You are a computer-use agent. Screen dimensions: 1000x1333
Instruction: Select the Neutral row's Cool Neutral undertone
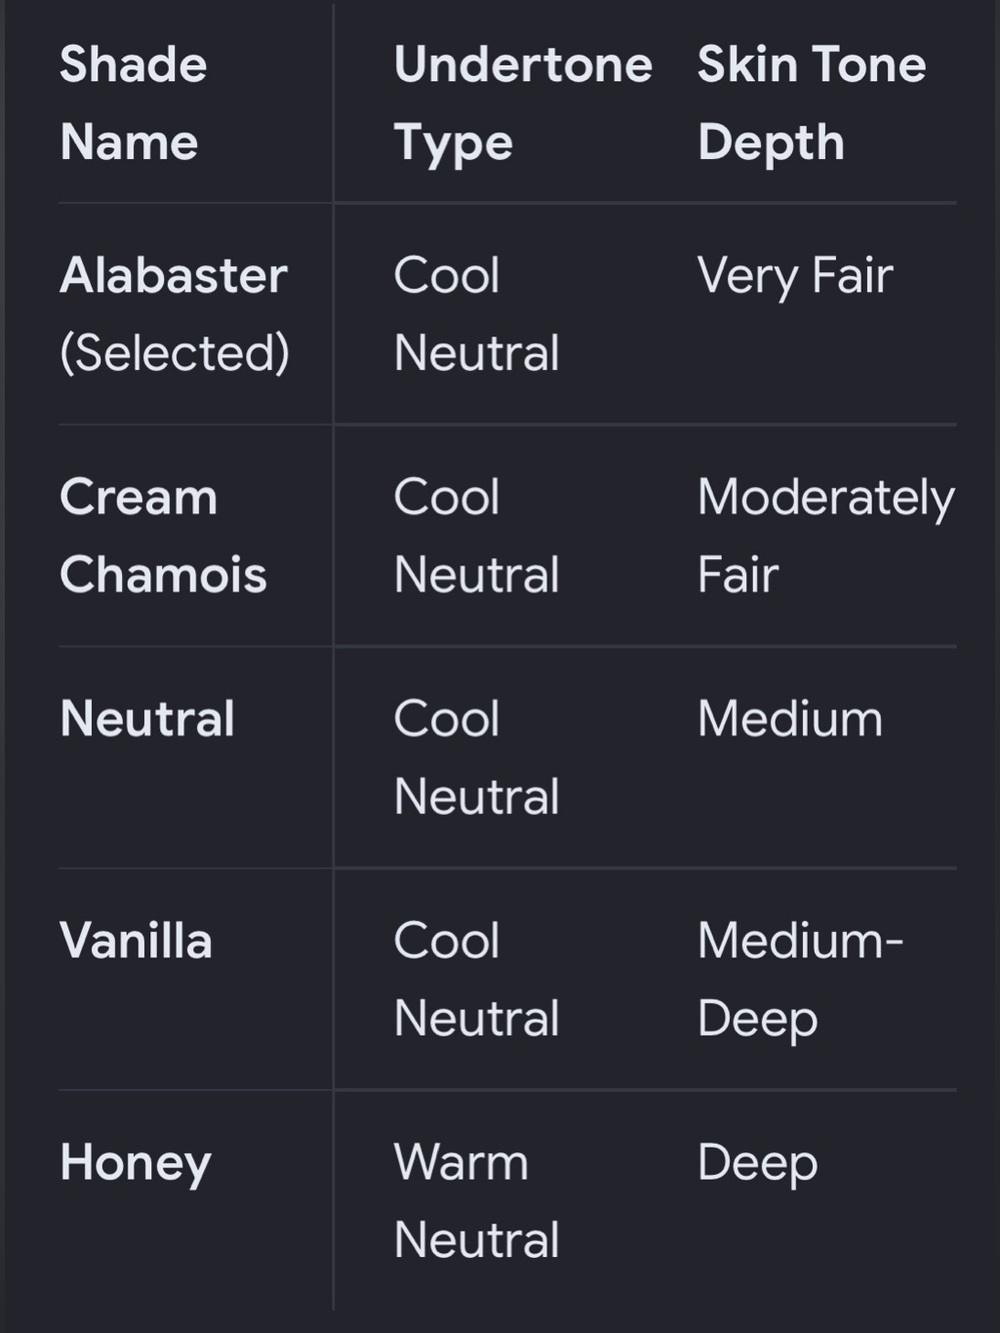476,758
